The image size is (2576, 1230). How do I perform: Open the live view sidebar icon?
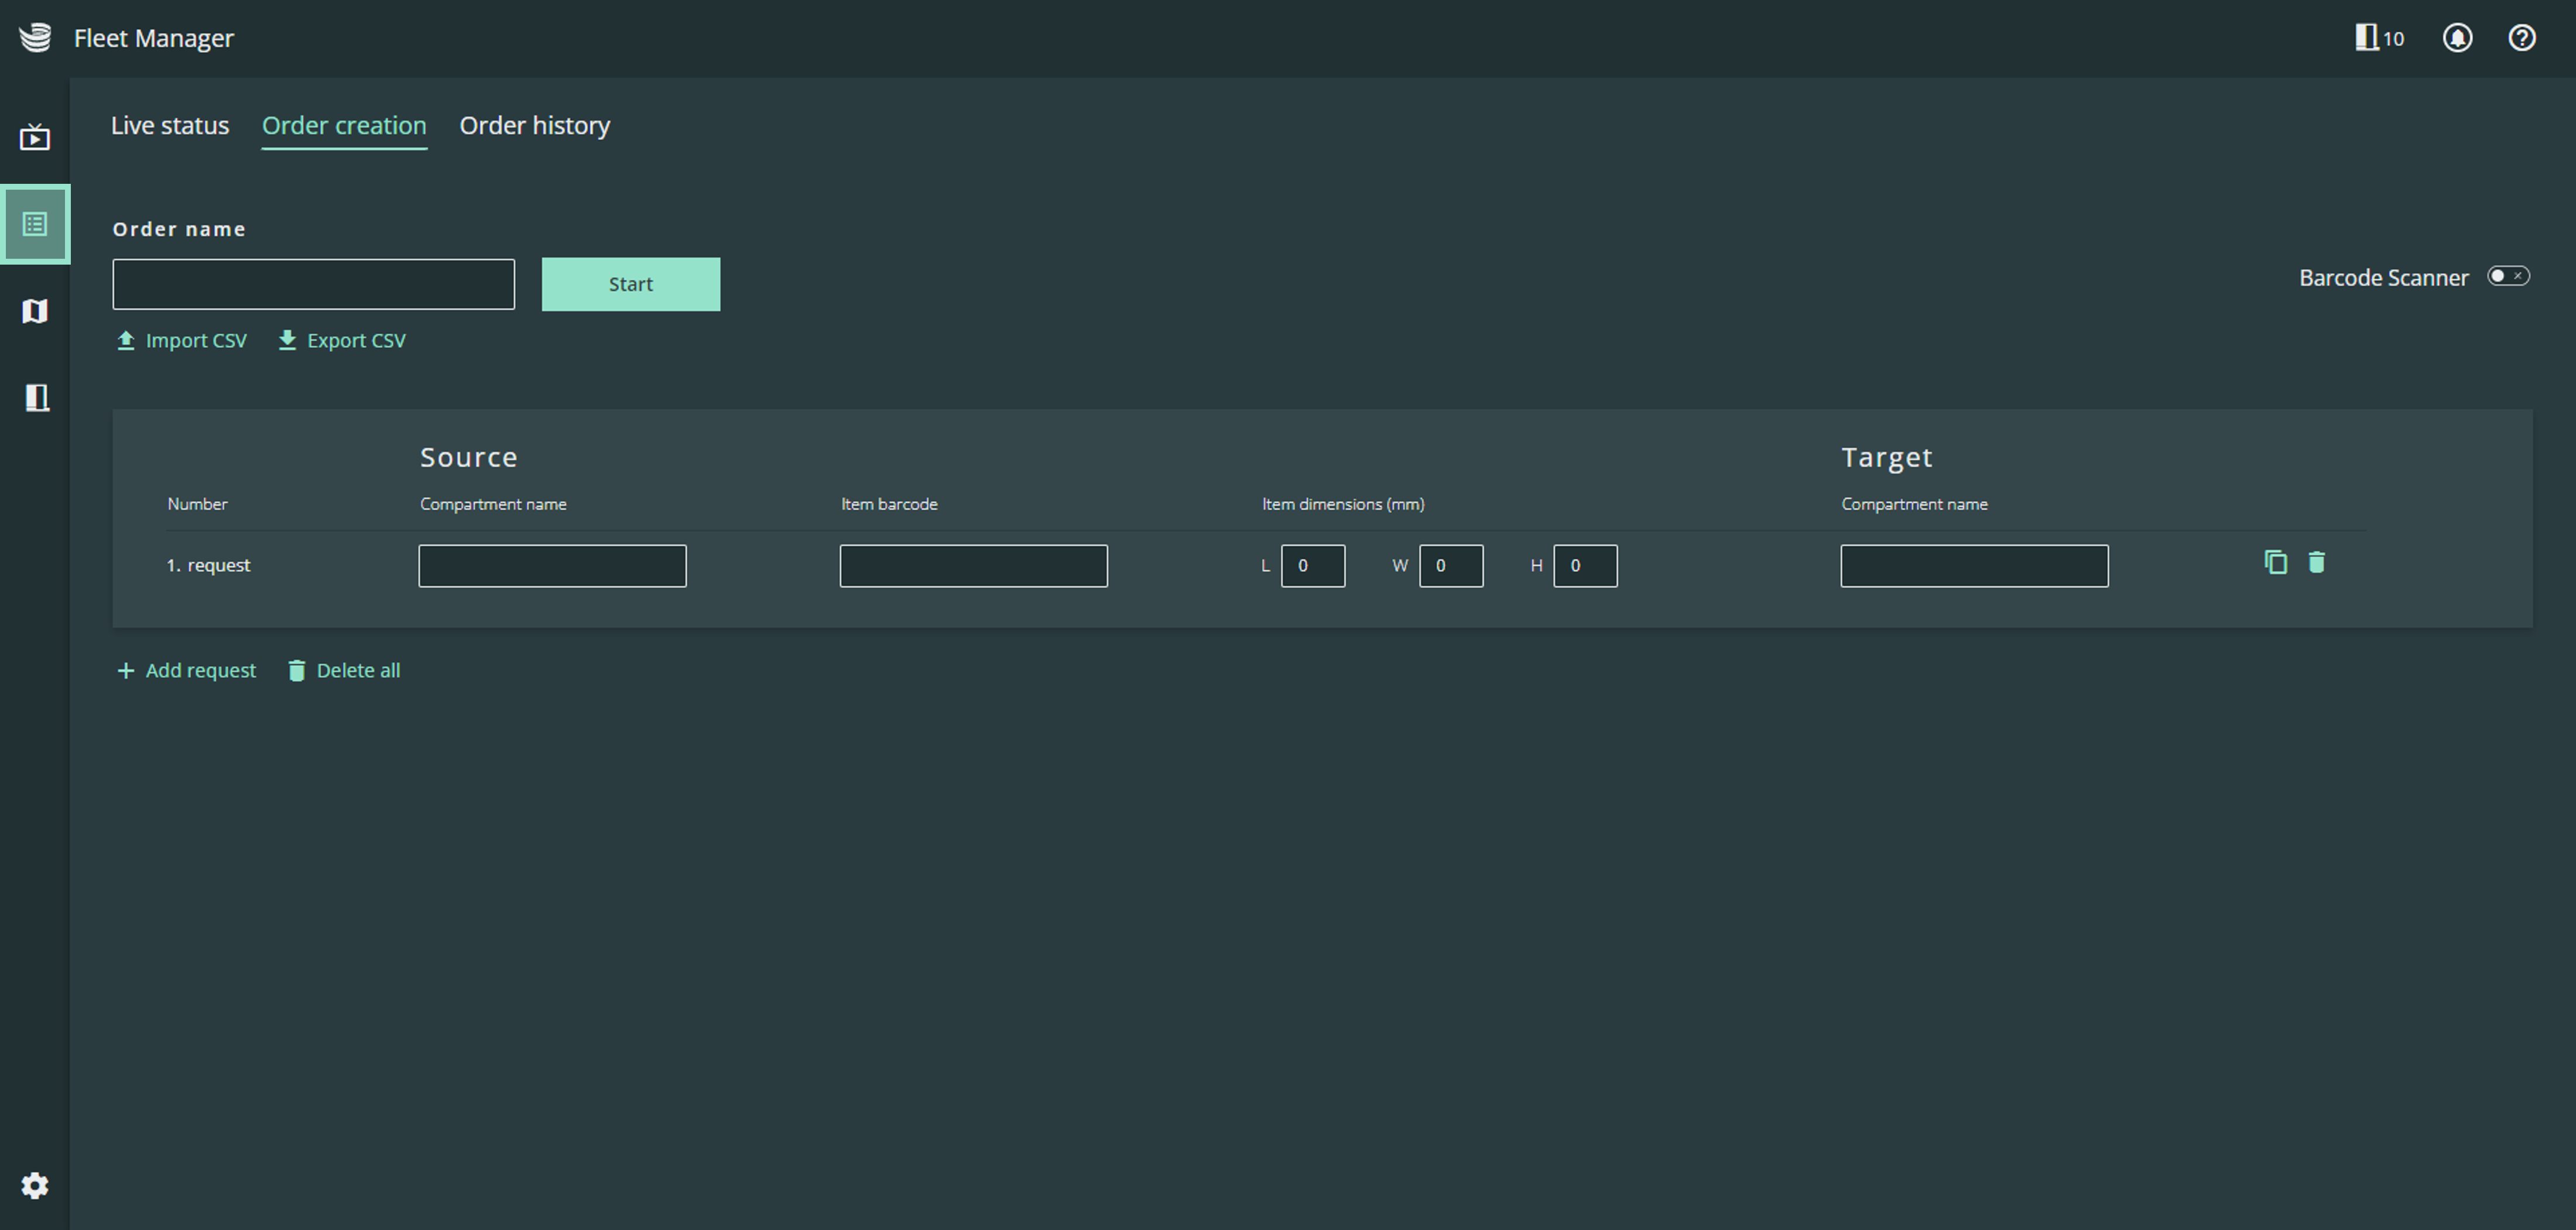(35, 137)
